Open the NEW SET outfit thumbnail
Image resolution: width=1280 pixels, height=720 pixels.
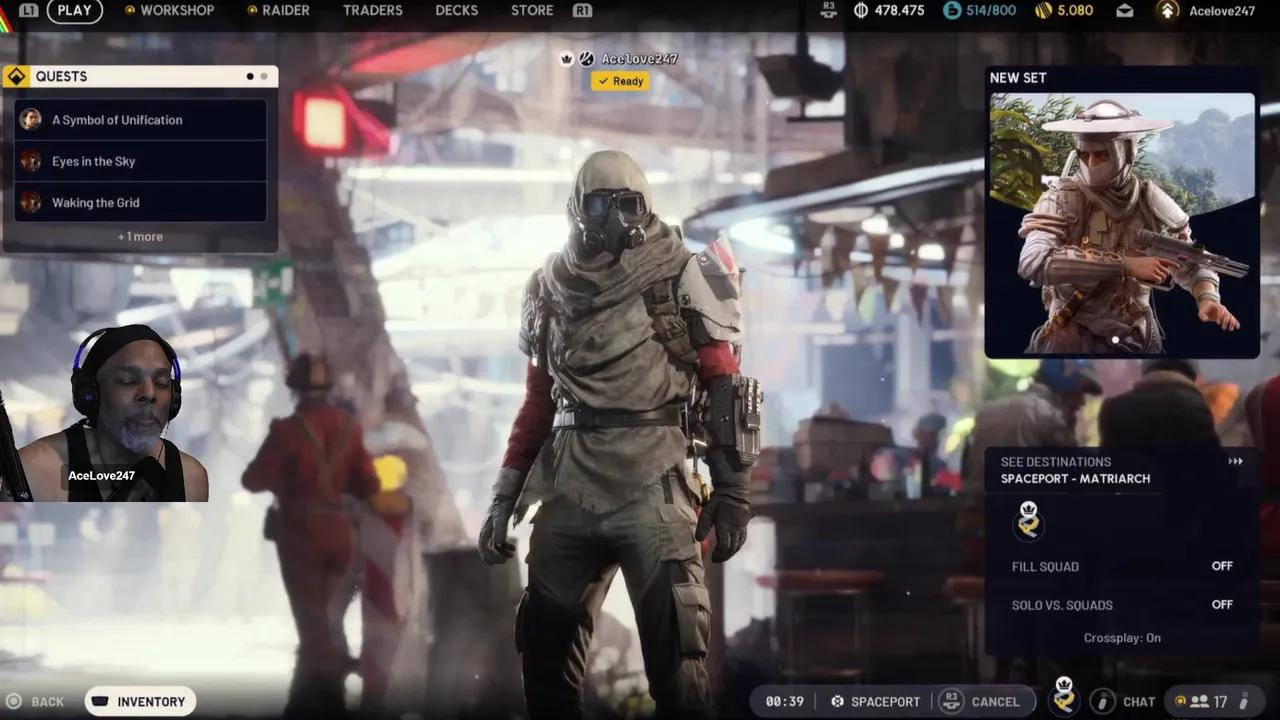pyautogui.click(x=1122, y=224)
